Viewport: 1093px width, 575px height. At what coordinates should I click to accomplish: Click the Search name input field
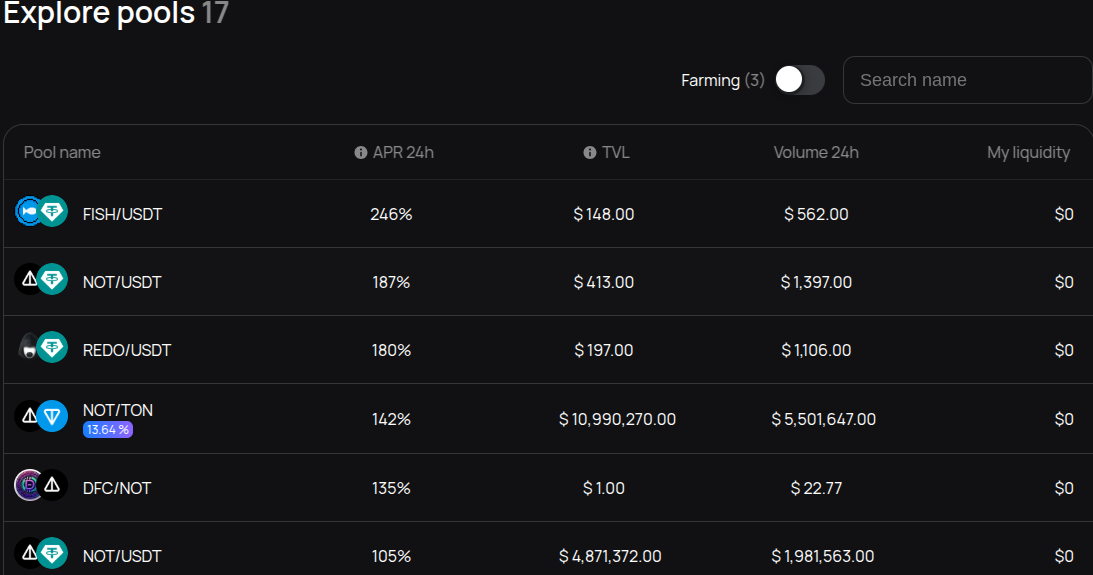966,80
